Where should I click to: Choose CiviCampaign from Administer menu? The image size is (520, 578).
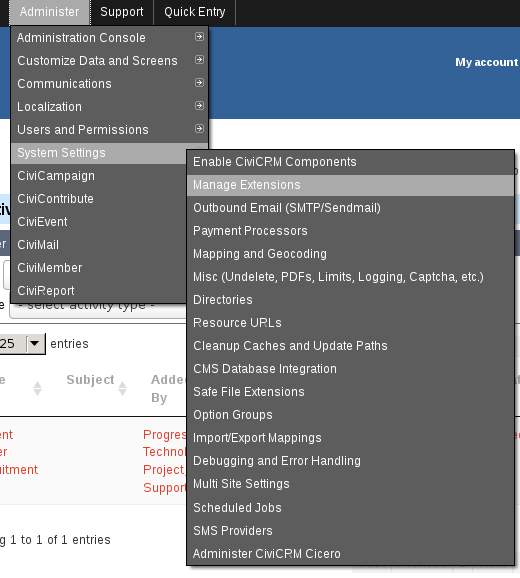[x=99, y=176]
